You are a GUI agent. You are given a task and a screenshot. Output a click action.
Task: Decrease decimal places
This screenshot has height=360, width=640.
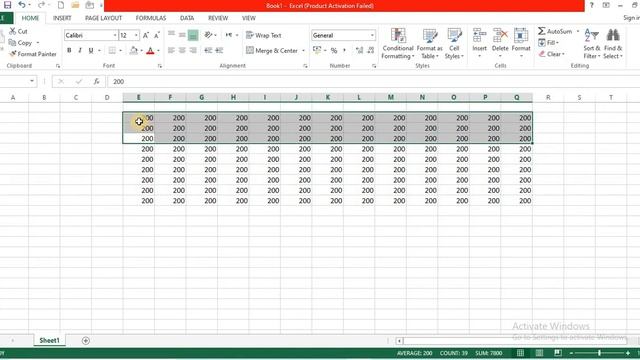[371, 50]
